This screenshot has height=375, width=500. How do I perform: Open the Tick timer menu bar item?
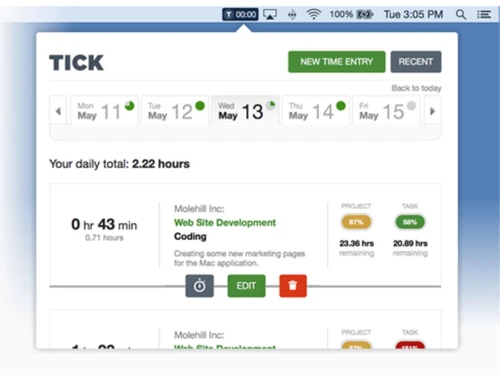click(x=240, y=14)
